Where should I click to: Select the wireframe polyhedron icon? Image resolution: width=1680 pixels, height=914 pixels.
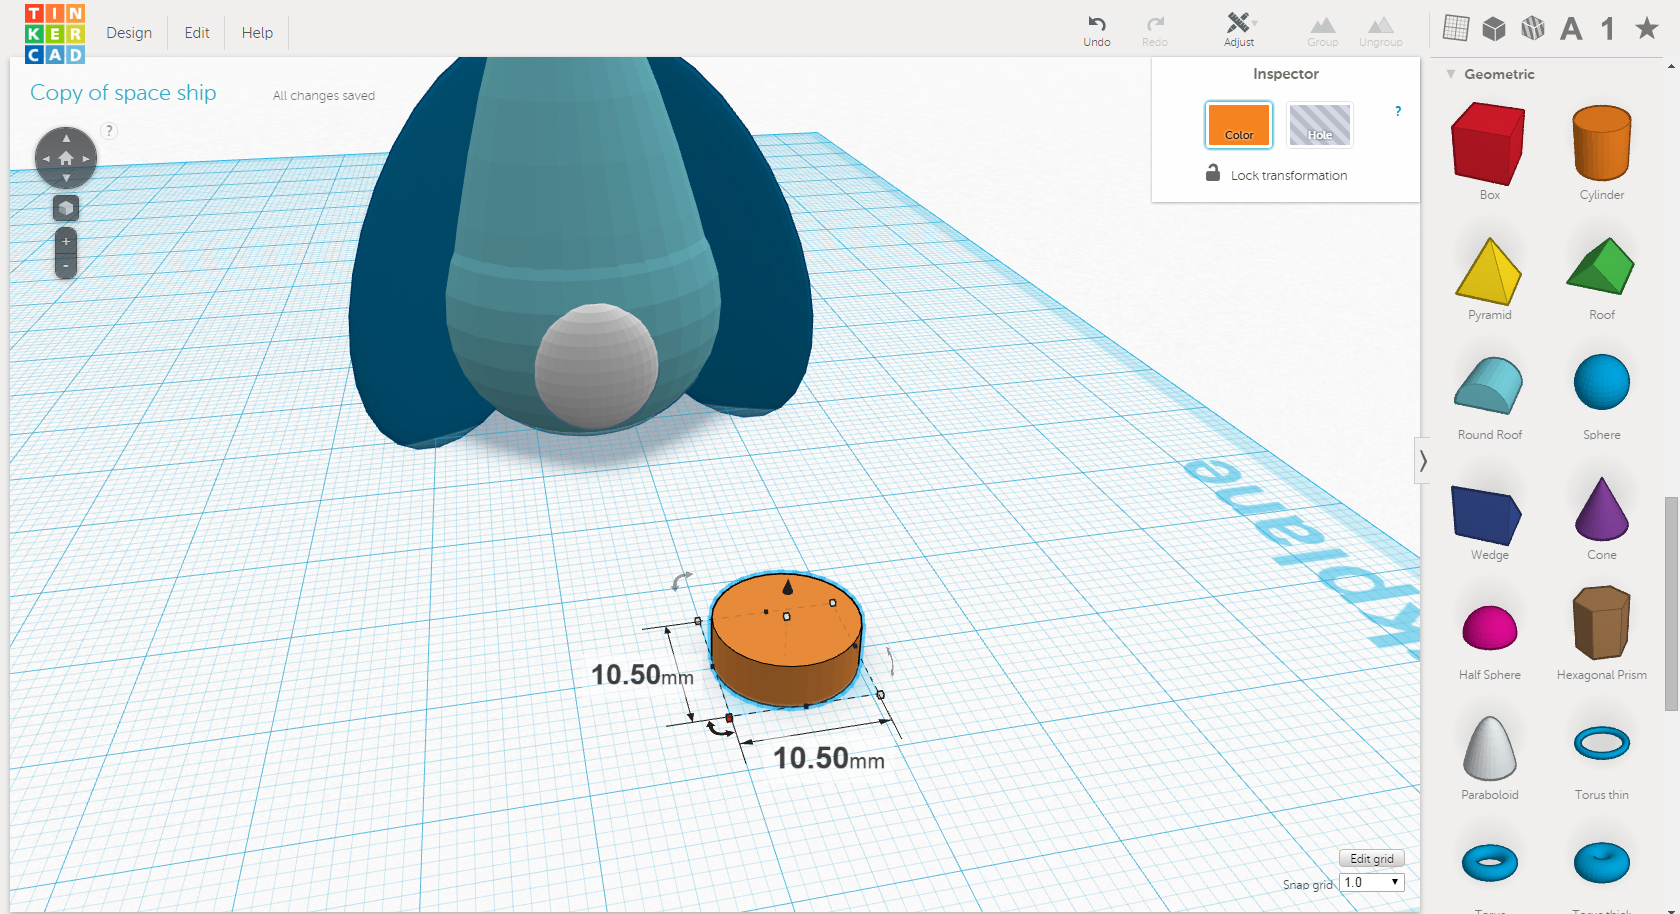pyautogui.click(x=1533, y=28)
